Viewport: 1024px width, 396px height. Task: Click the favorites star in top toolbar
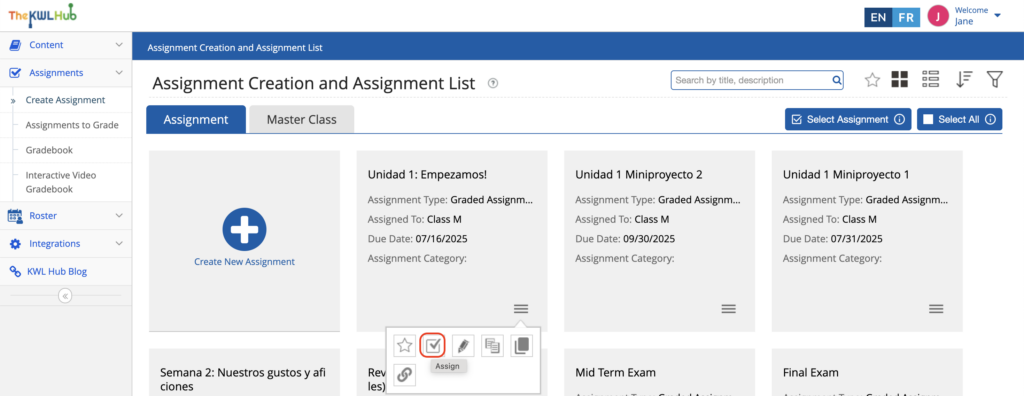[872, 80]
